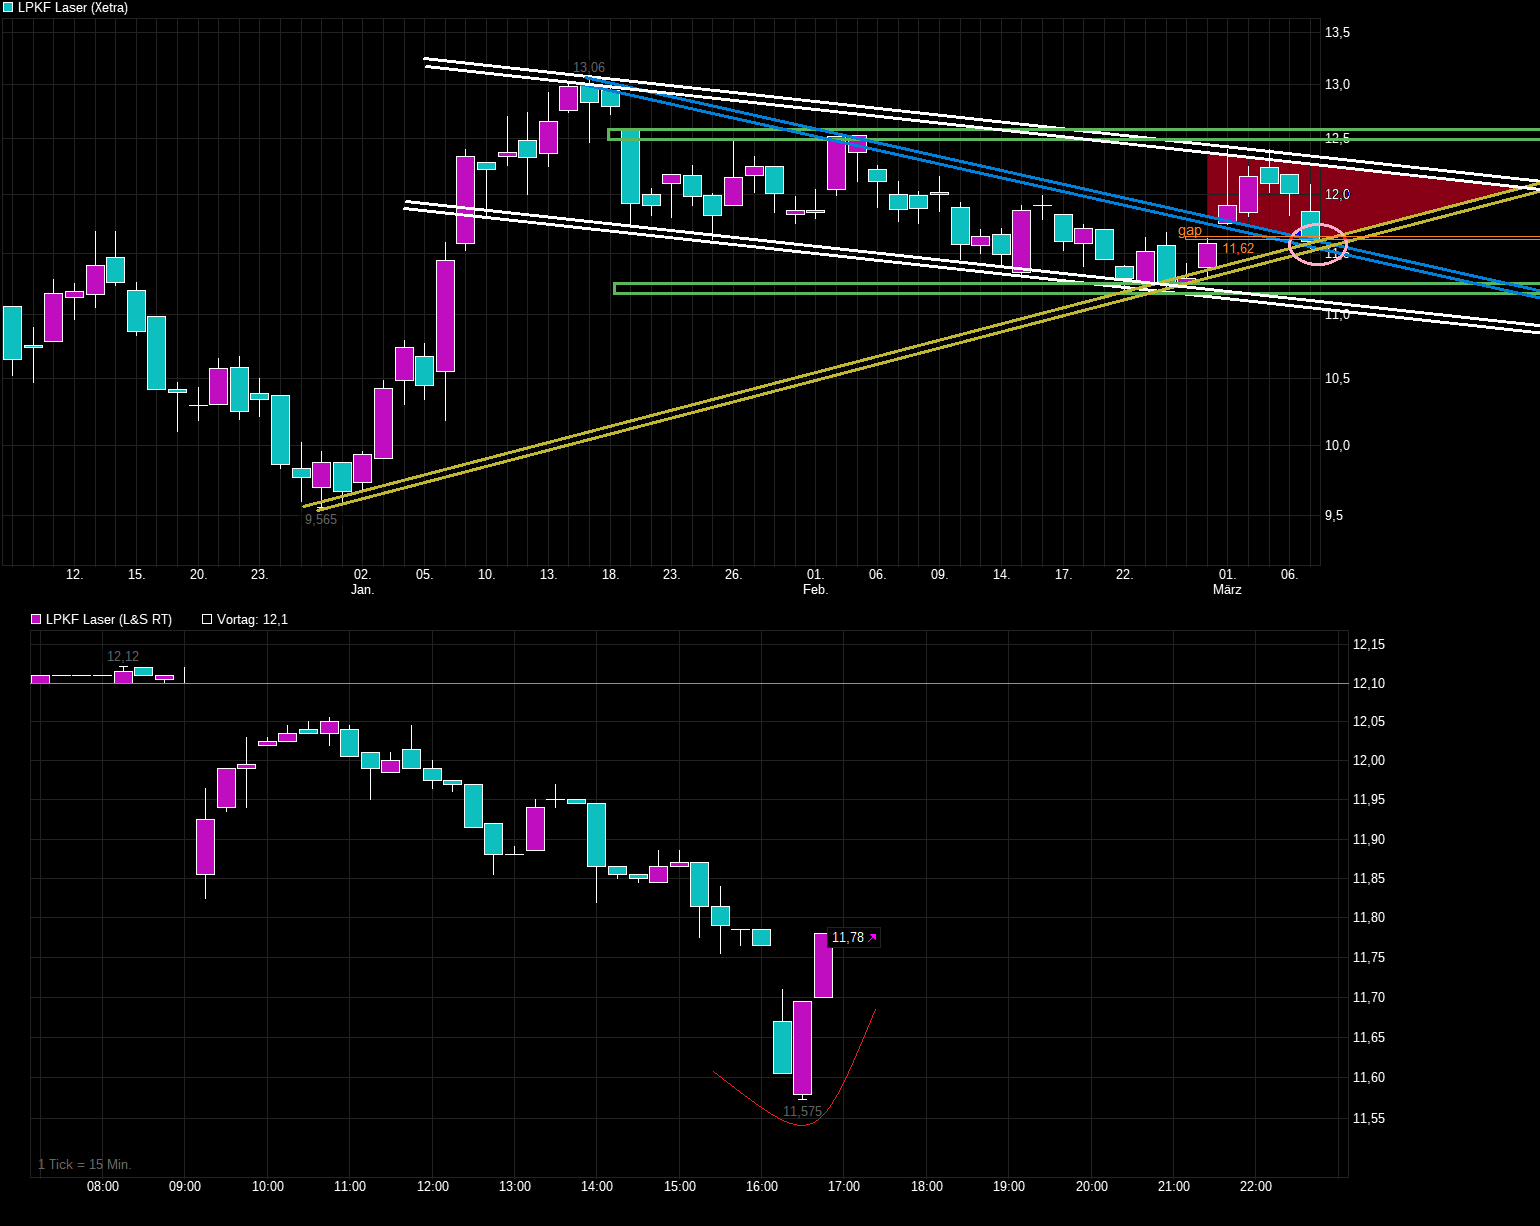Expand the Feb. axis section
The width and height of the screenshot is (1540, 1226).
[816, 590]
